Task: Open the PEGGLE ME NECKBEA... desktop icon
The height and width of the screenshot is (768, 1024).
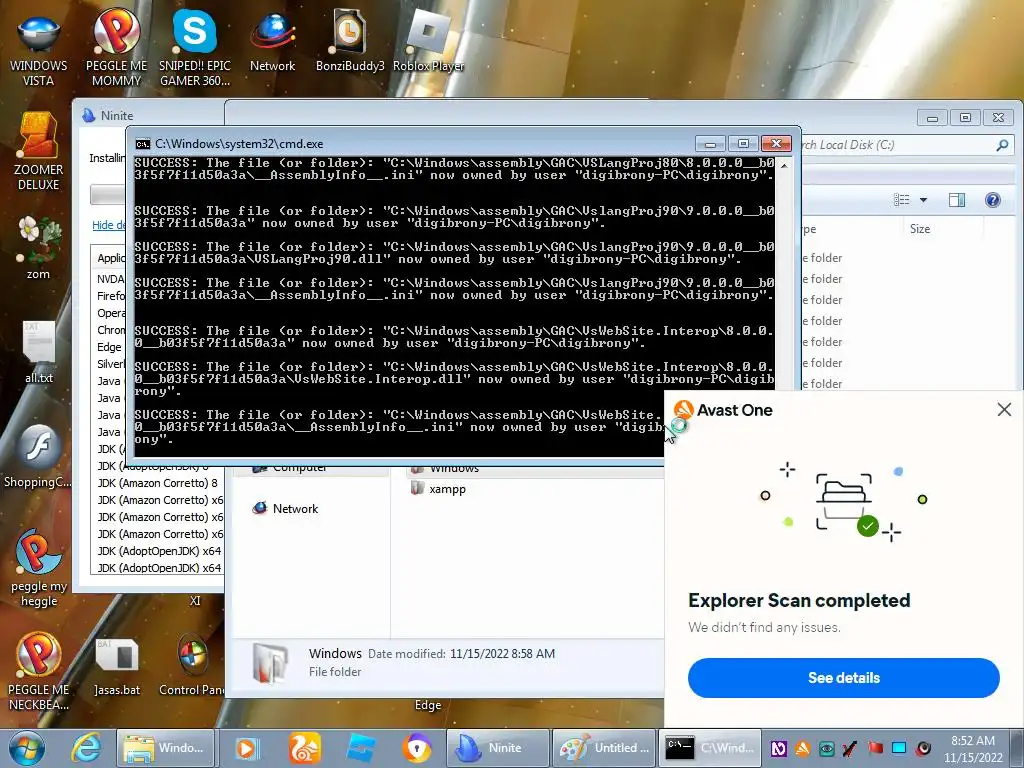Action: [38, 671]
